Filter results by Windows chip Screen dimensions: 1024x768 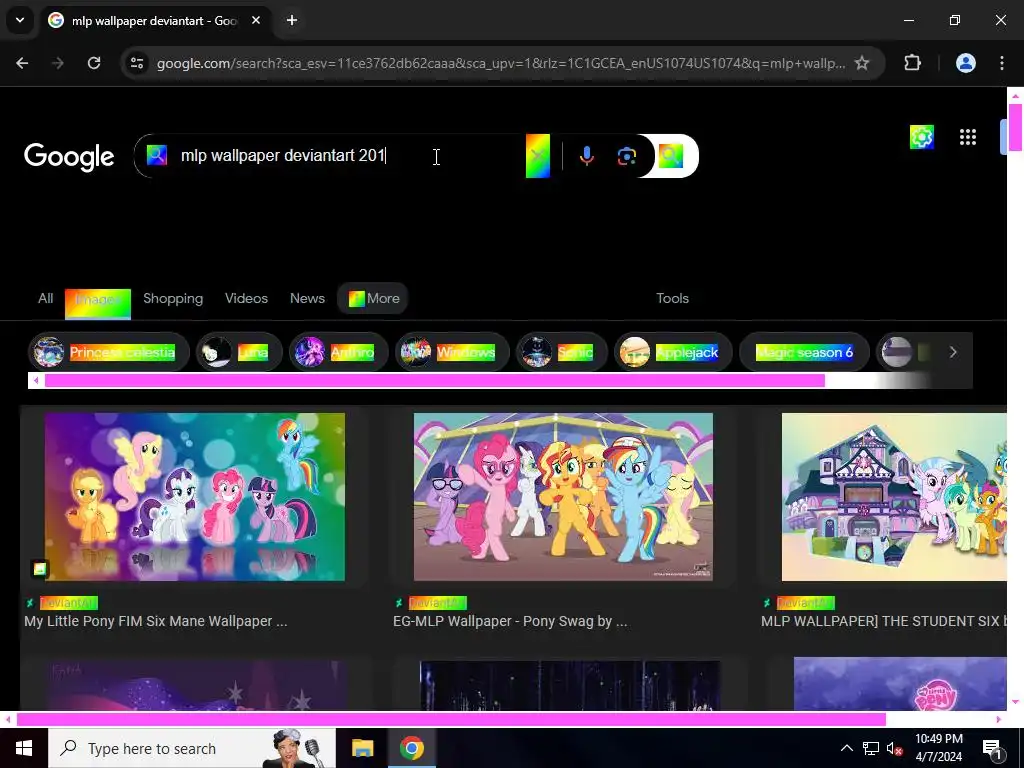pos(452,353)
